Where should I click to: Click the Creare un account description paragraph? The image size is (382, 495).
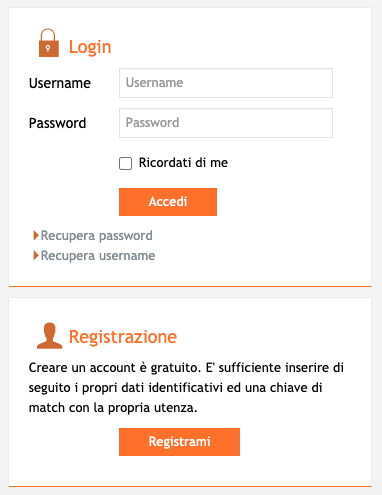(186, 387)
